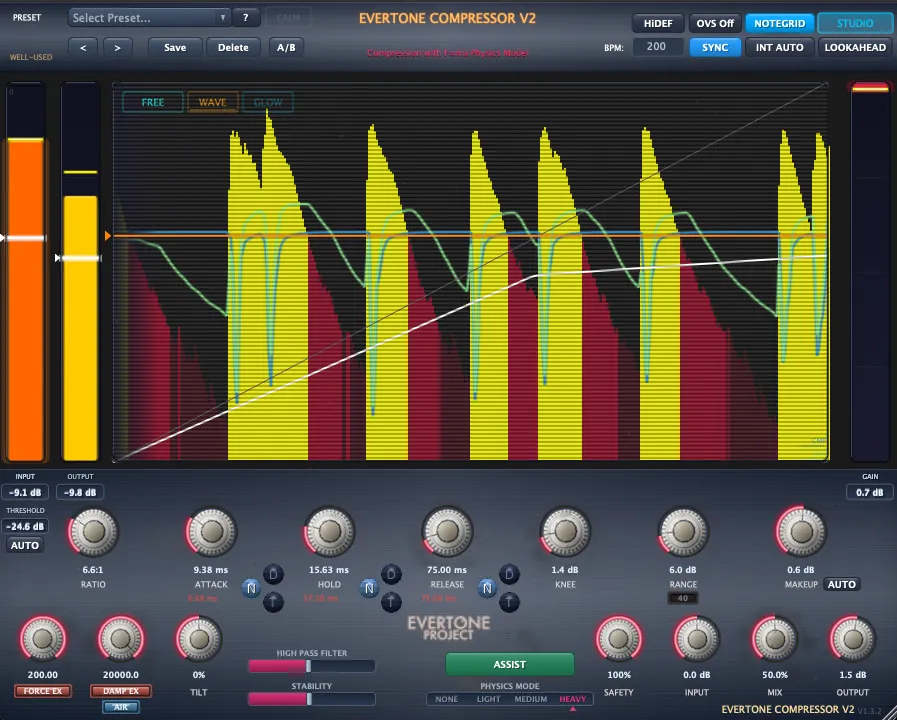Viewport: 897px width, 720px height.
Task: Enable LOOKAHEAD
Action: tap(855, 47)
